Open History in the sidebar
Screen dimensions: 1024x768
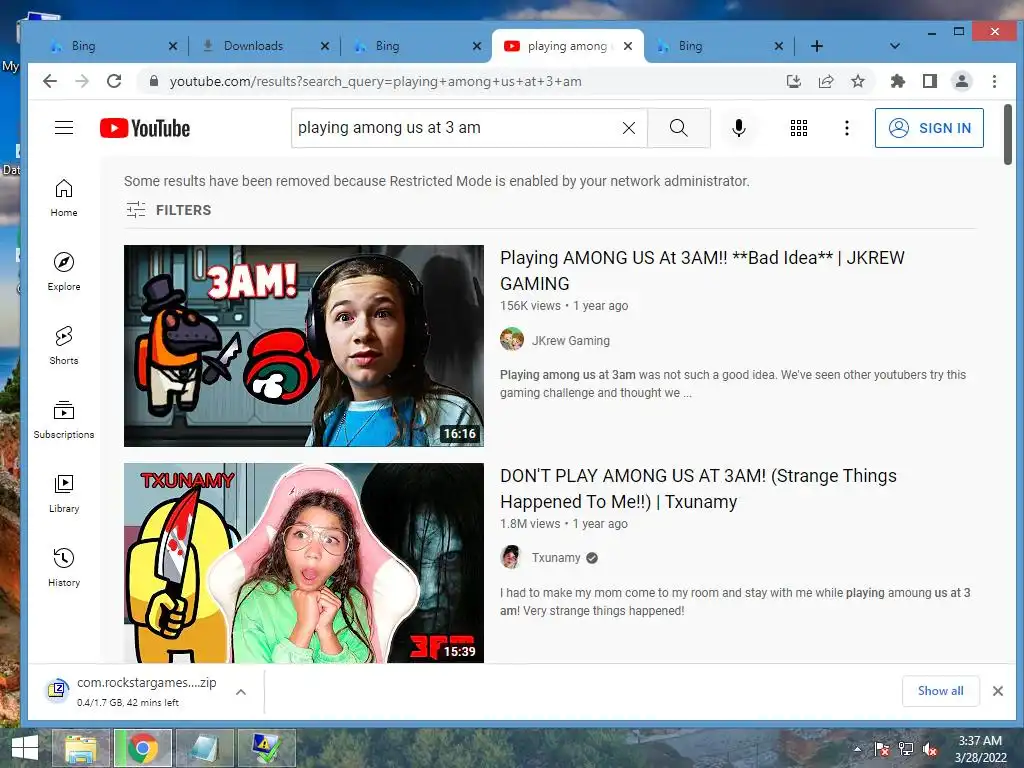pyautogui.click(x=64, y=567)
